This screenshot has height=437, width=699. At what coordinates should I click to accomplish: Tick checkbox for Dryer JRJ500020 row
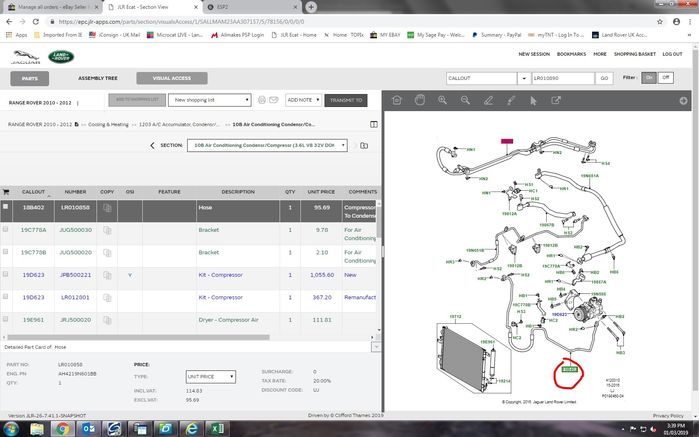5,319
